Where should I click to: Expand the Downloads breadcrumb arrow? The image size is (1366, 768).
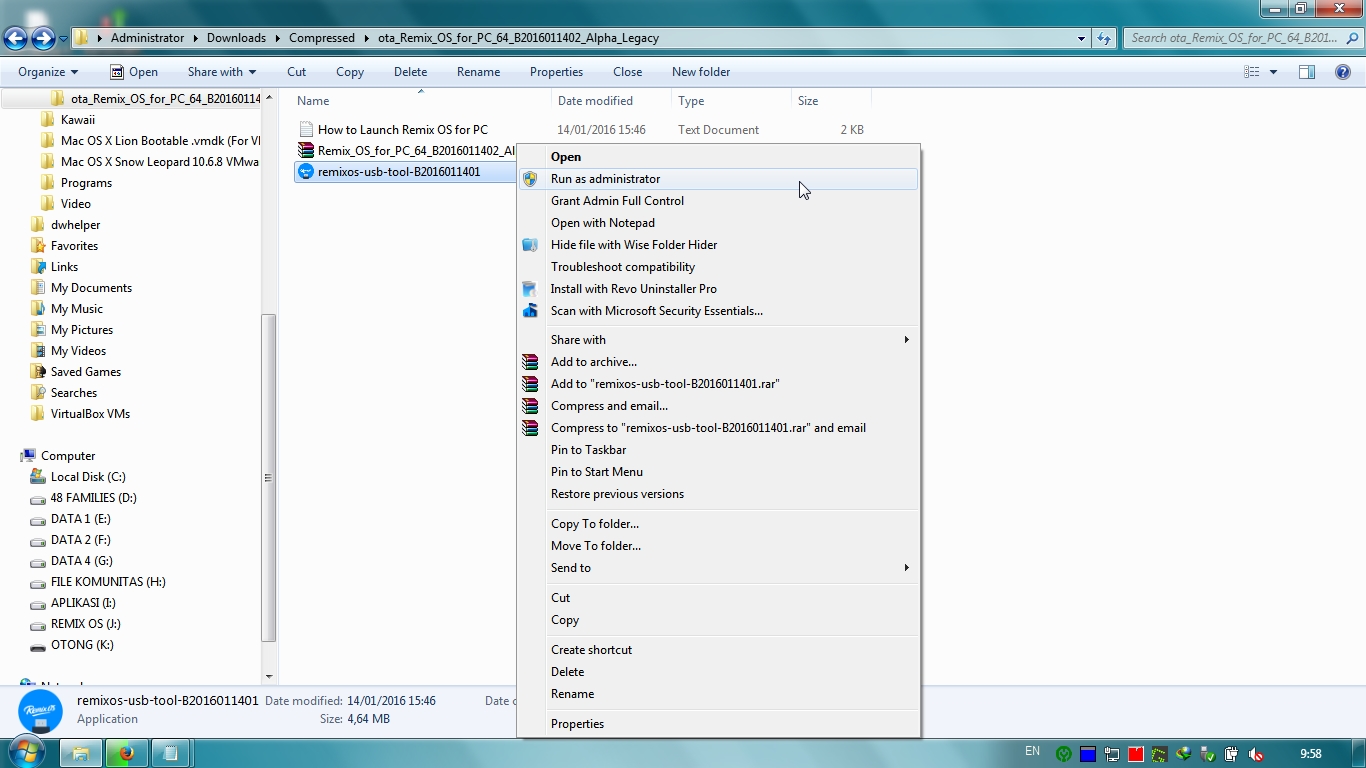(x=277, y=38)
